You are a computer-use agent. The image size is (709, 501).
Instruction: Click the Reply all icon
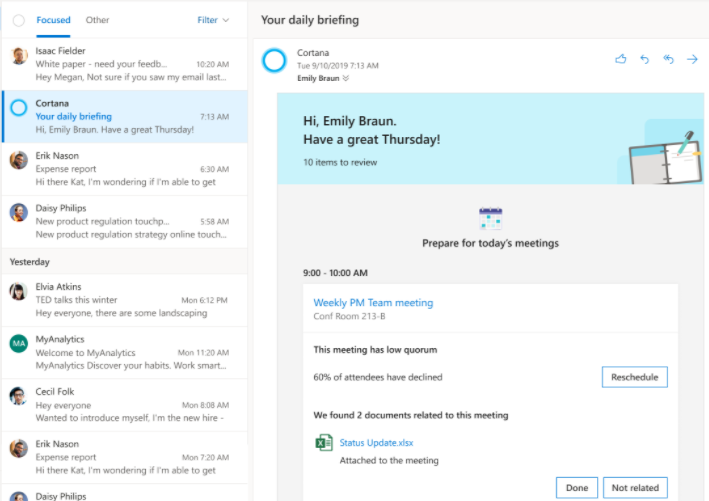(668, 60)
